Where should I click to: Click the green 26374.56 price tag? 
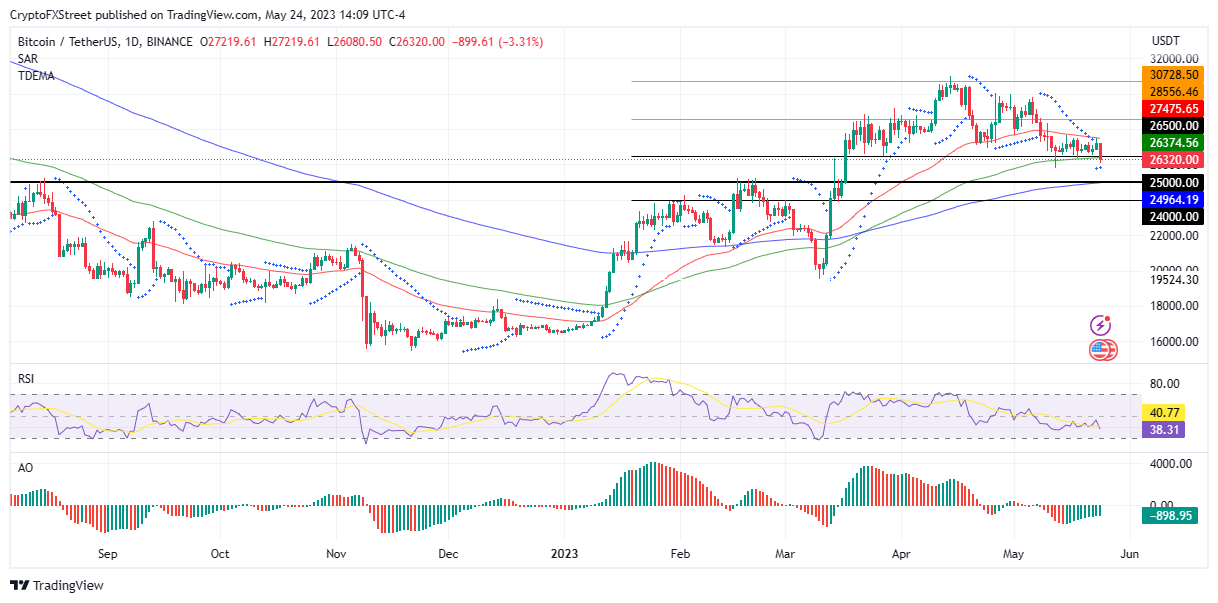tap(1174, 143)
